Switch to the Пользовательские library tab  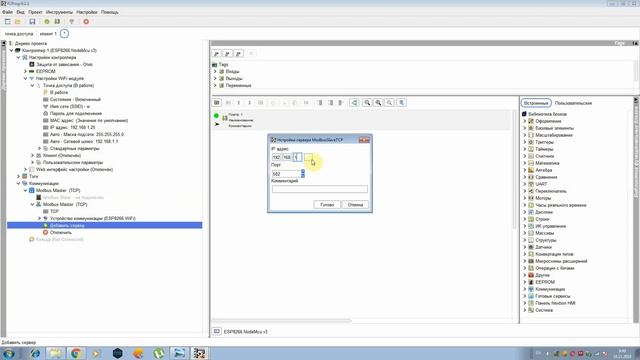point(573,103)
